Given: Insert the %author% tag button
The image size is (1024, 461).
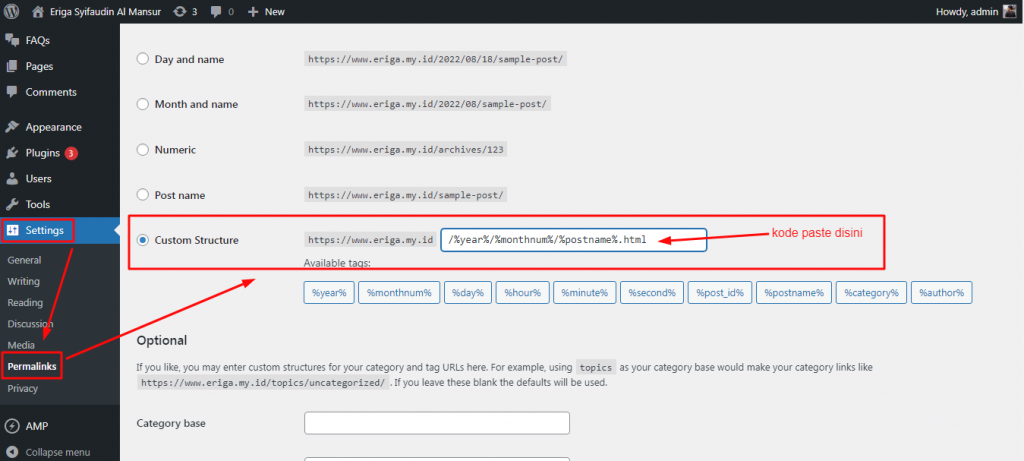Looking at the screenshot, I should (942, 293).
